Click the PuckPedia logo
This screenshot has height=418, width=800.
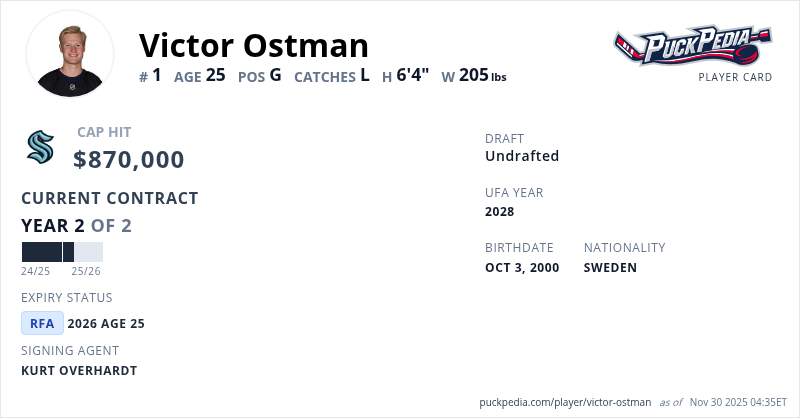click(x=692, y=45)
